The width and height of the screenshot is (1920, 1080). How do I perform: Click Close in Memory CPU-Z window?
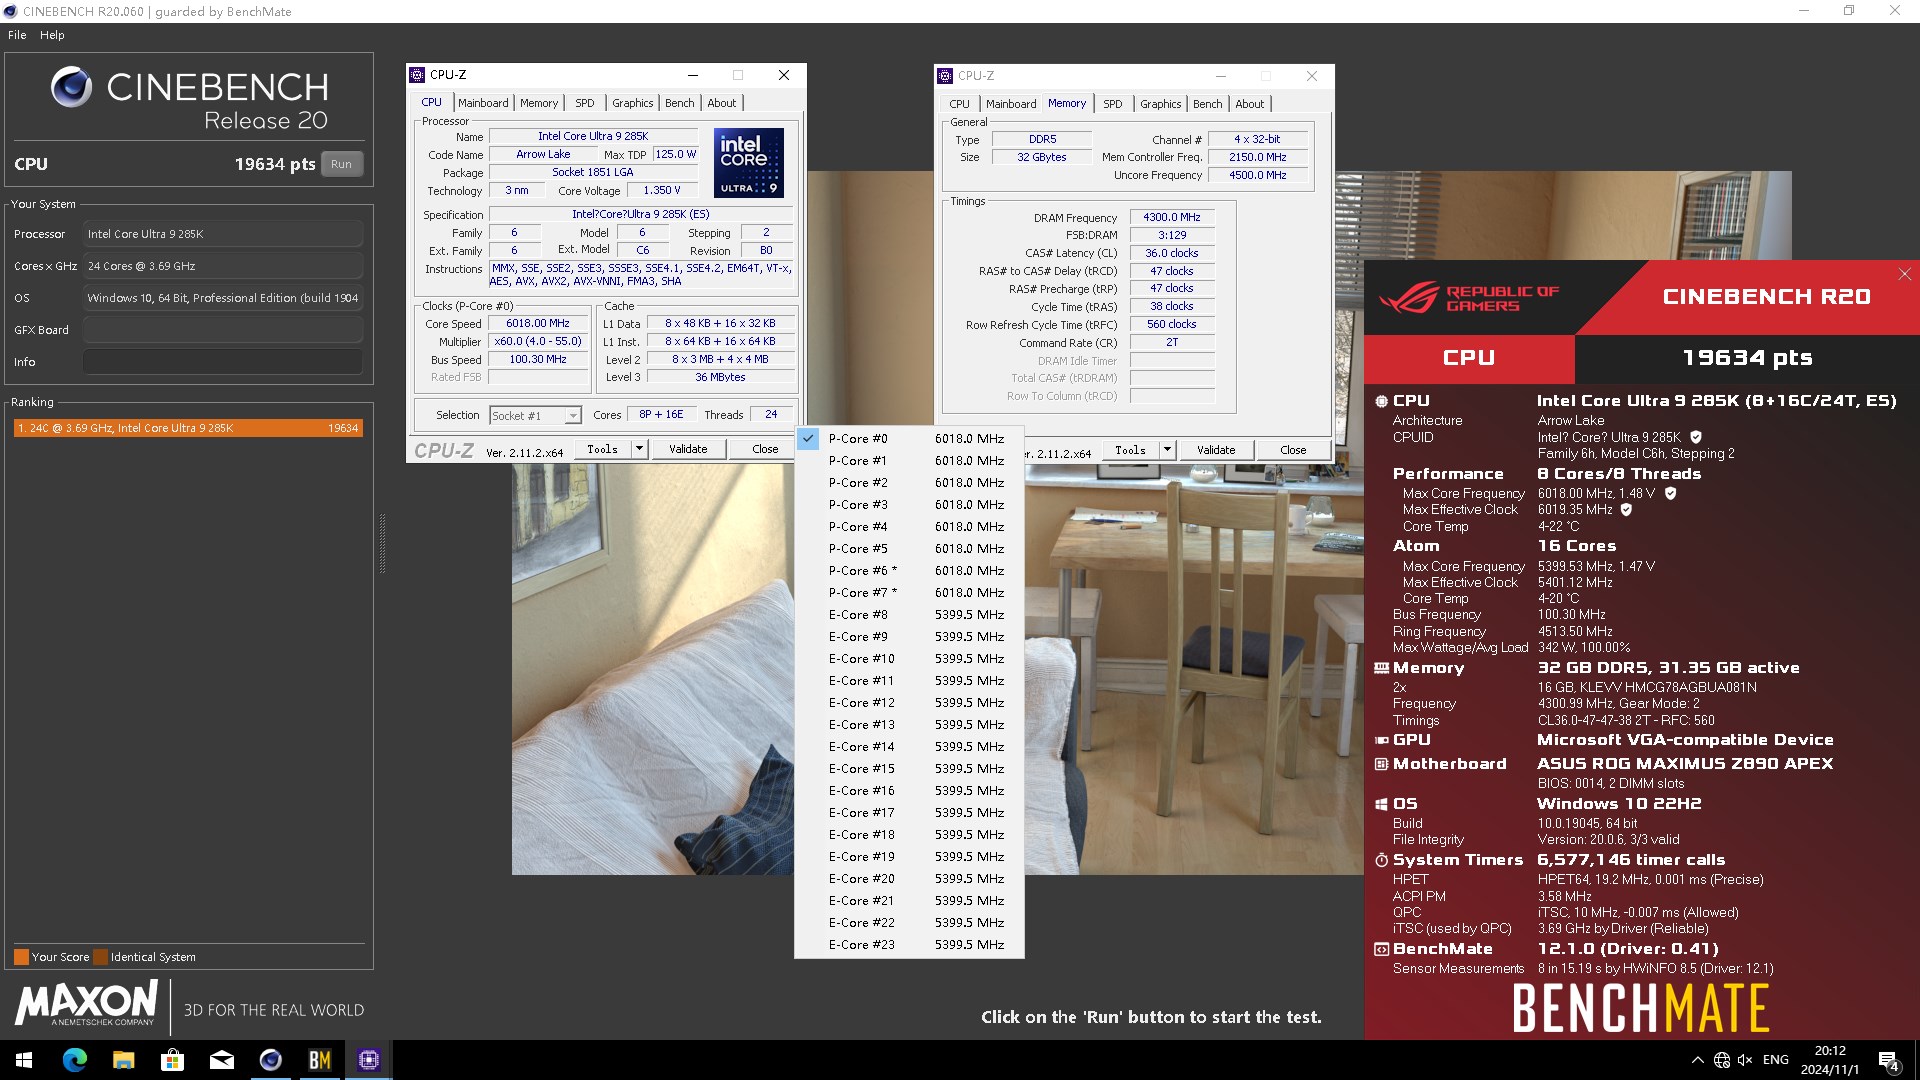click(1293, 450)
